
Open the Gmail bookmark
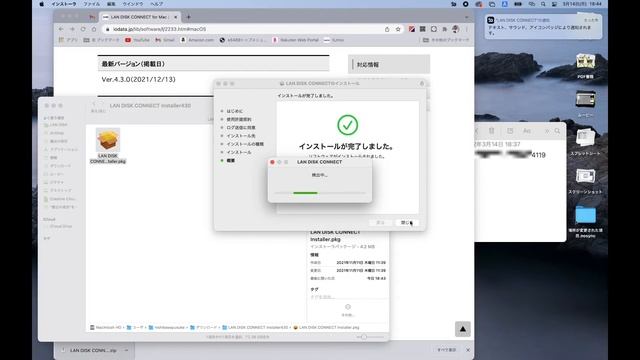165,40
